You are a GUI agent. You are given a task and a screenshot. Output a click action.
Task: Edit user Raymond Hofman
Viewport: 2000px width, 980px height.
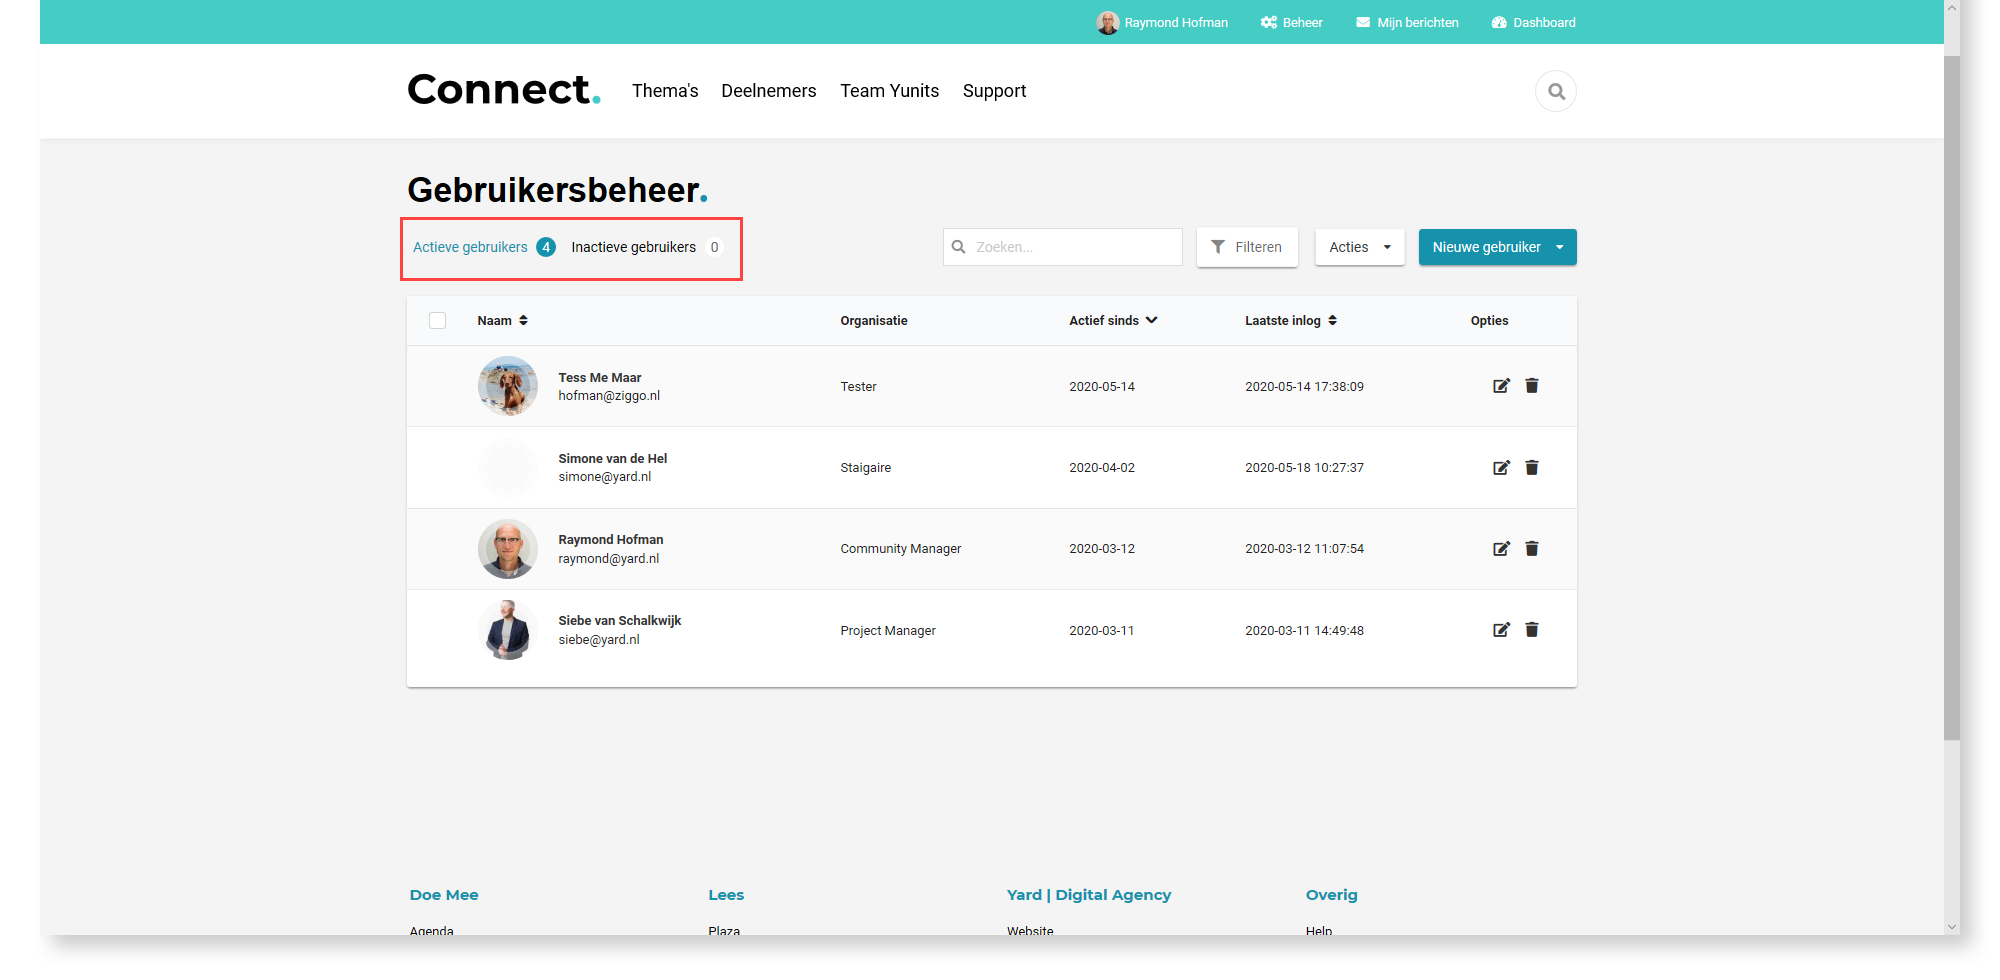[1501, 548]
